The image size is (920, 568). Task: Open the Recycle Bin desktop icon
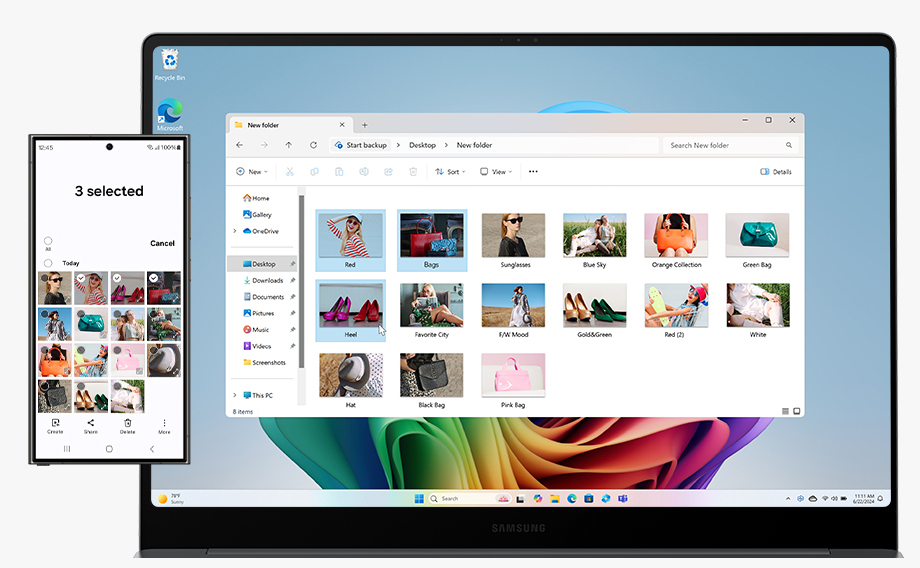[x=169, y=62]
